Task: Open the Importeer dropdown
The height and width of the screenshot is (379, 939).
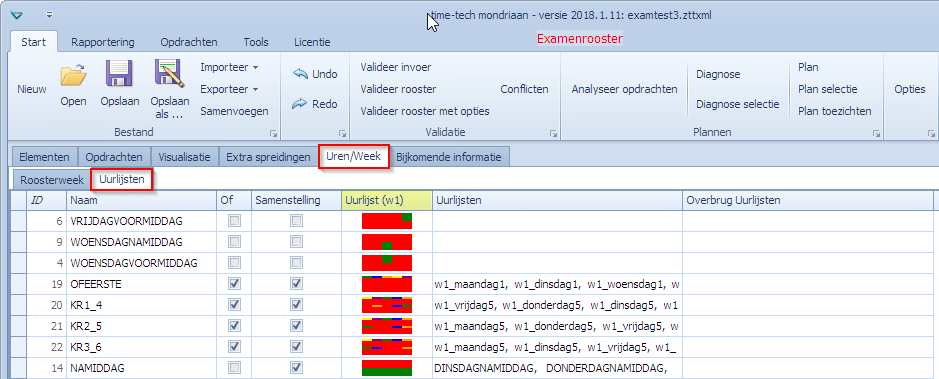Action: coord(229,67)
